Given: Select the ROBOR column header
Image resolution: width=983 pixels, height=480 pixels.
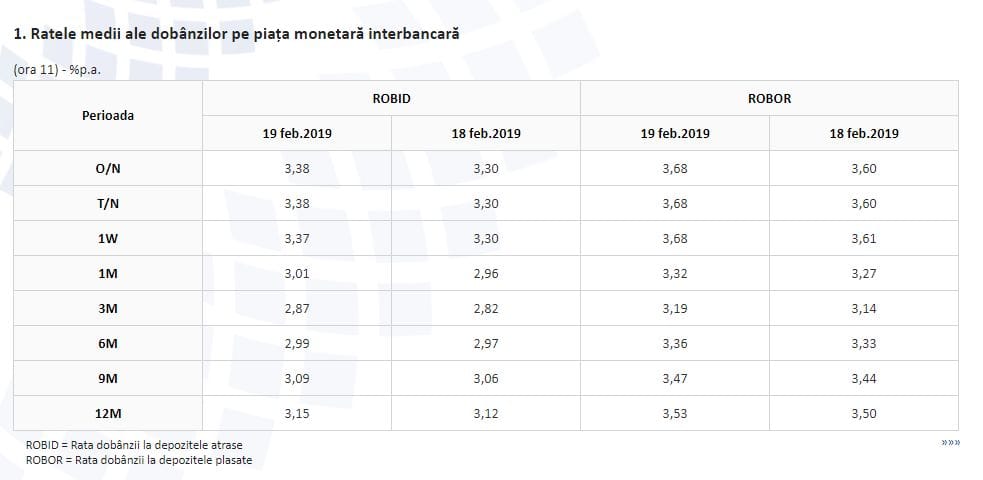Looking at the screenshot, I should tap(769, 98).
